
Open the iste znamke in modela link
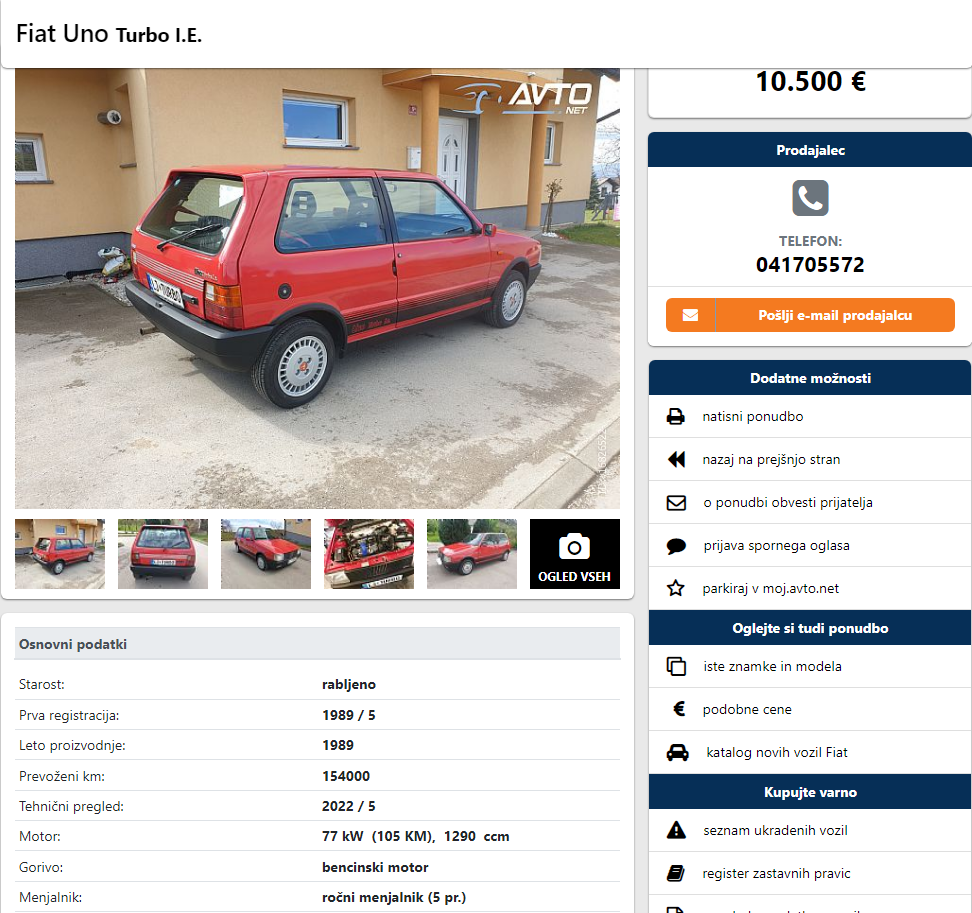click(x=772, y=666)
